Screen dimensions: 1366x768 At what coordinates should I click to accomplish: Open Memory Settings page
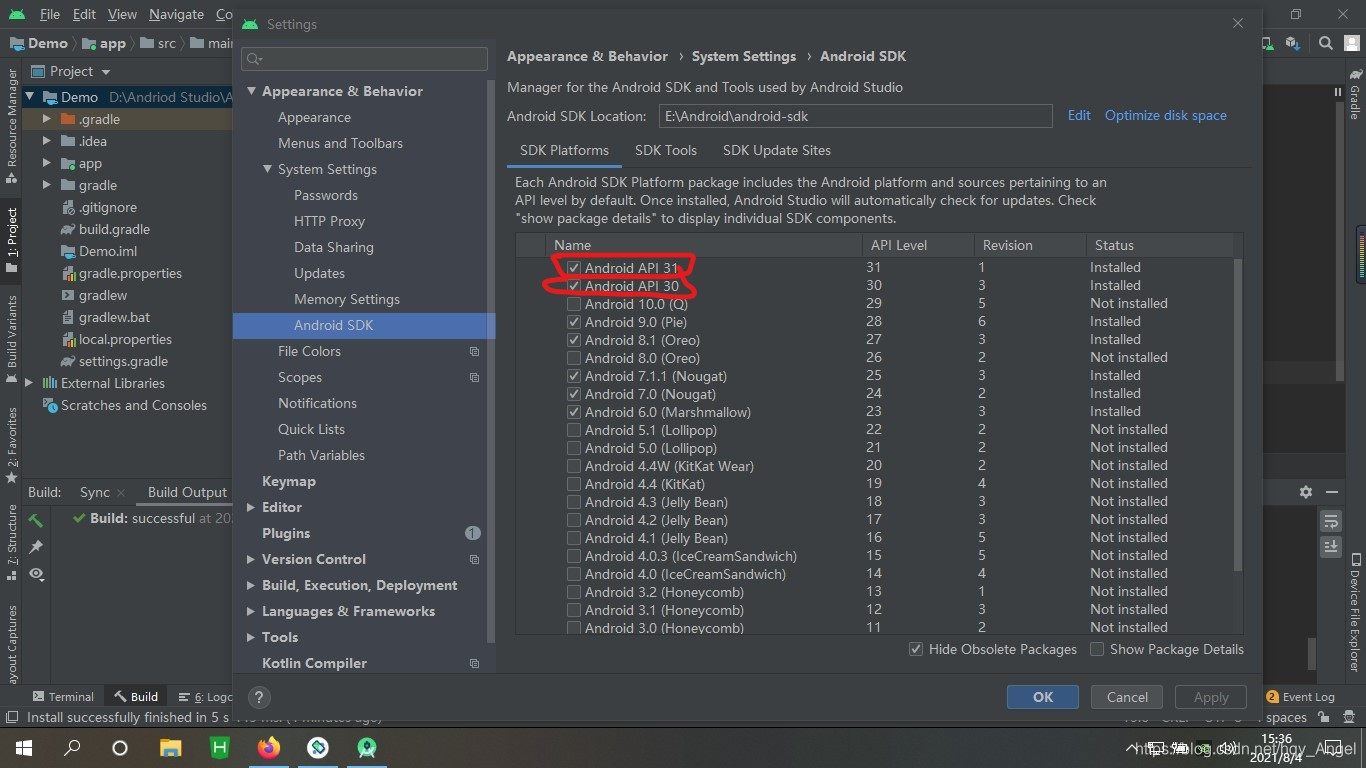coord(346,299)
